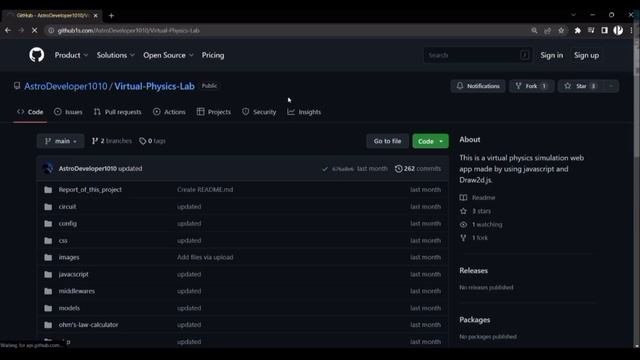Click the GitHub Octocat logo
Viewport: 640px width, 360px height.
pyautogui.click(x=37, y=55)
